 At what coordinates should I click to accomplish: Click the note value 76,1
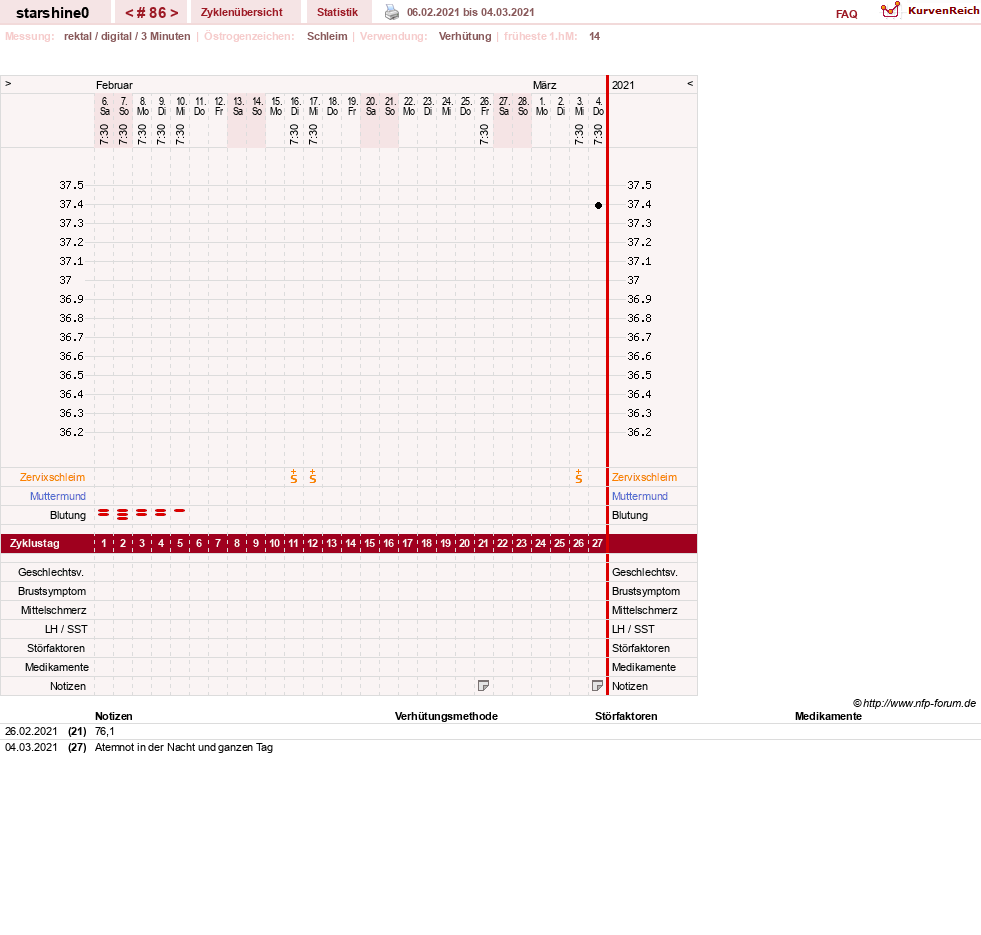(104, 732)
